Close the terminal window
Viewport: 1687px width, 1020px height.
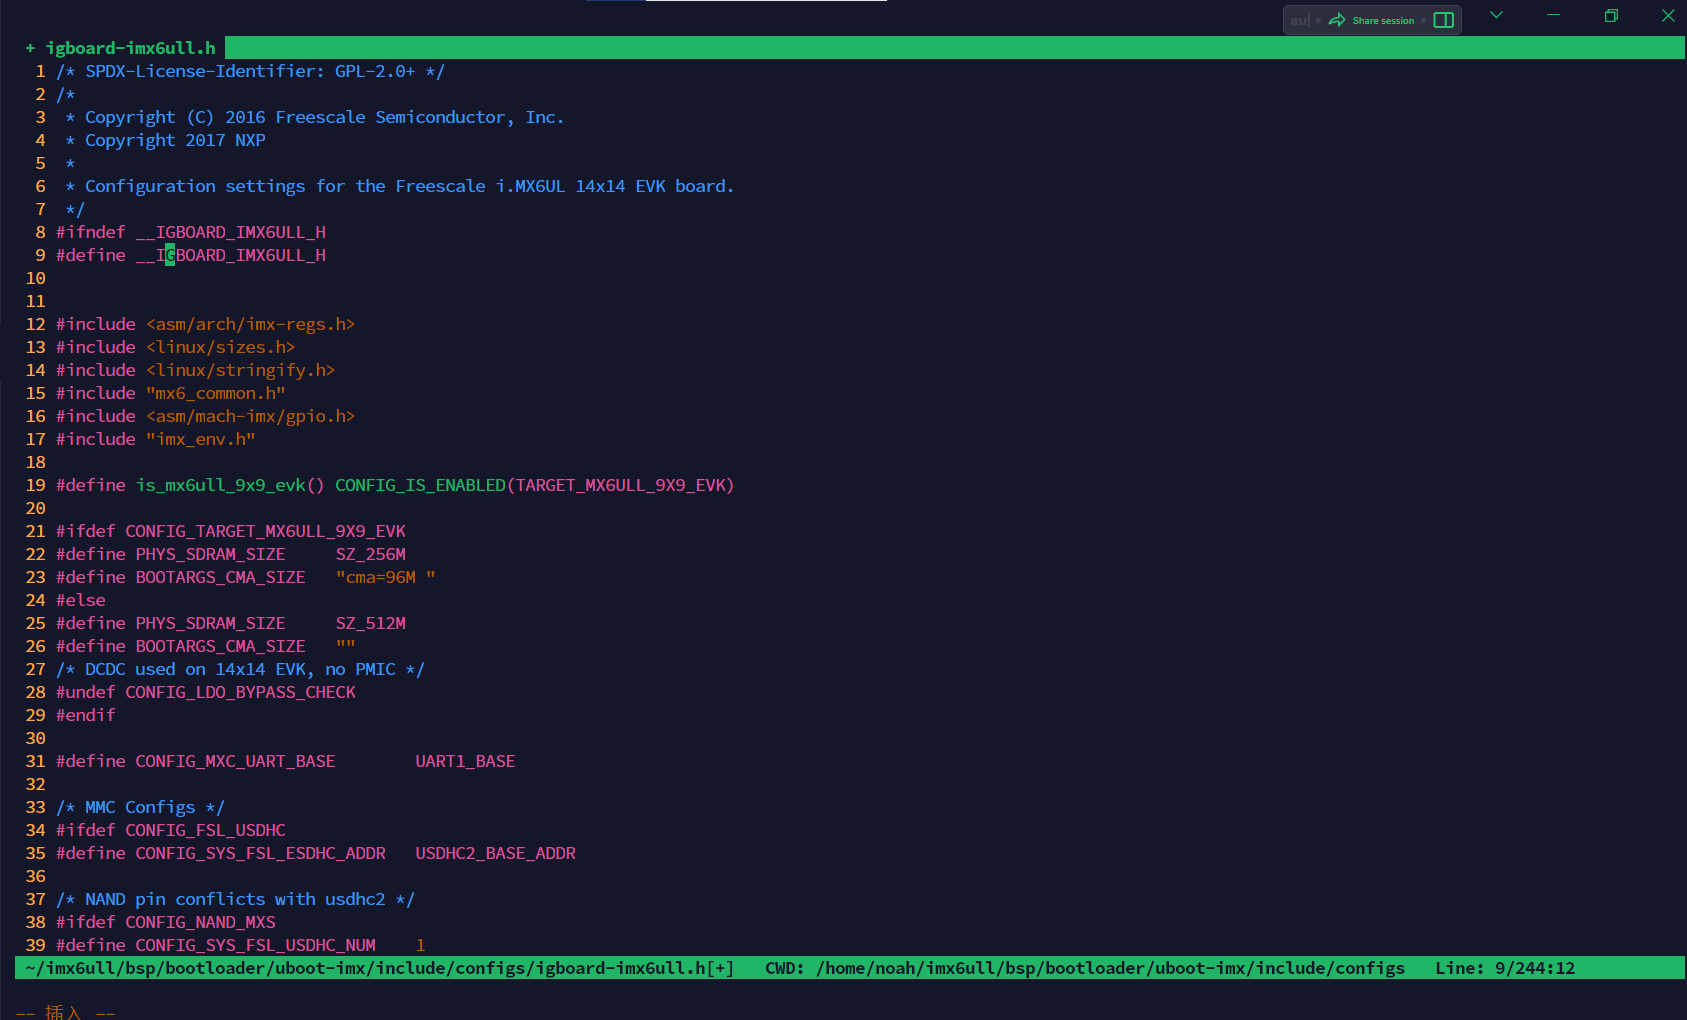[1668, 15]
